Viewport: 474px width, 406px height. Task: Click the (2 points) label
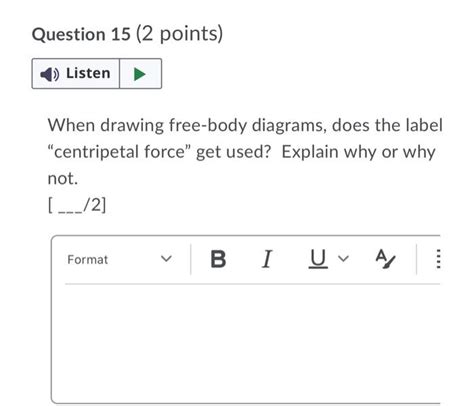179,34
